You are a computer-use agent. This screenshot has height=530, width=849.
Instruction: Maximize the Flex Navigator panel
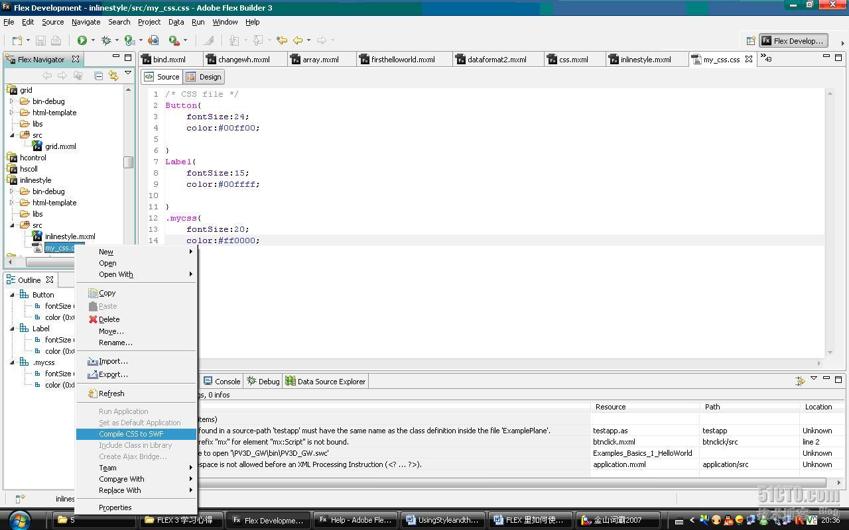click(x=128, y=58)
